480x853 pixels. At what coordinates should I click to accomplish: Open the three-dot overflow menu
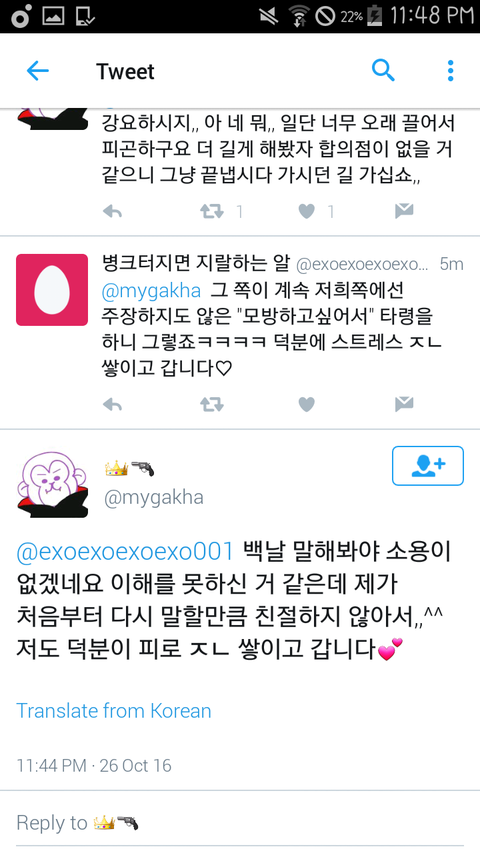click(450, 71)
